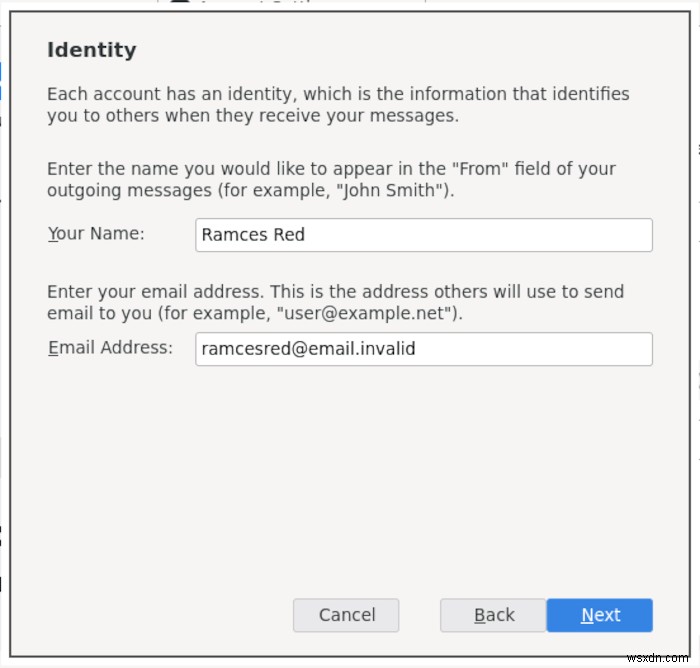Click the "user@example.net" example text
The image size is (700, 668).
[x=365, y=313]
